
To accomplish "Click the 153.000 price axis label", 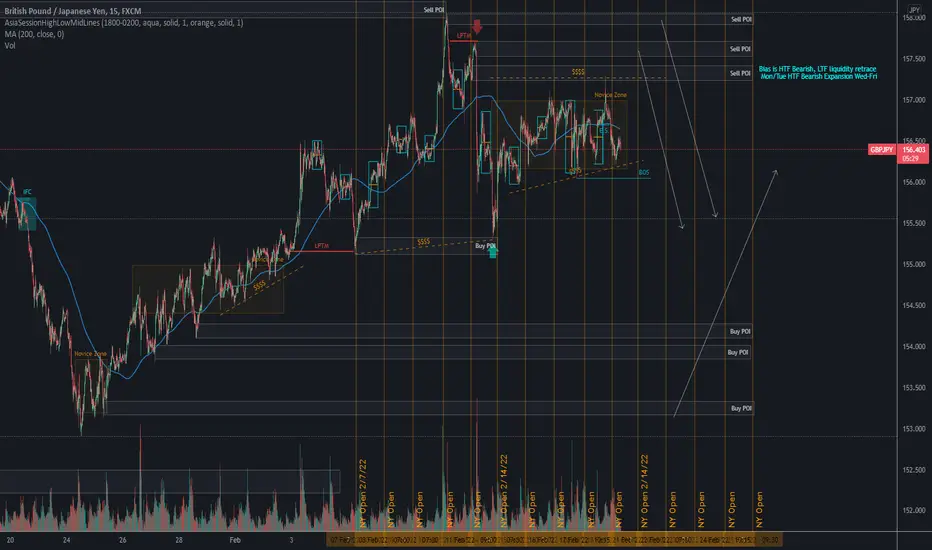I will tap(914, 428).
